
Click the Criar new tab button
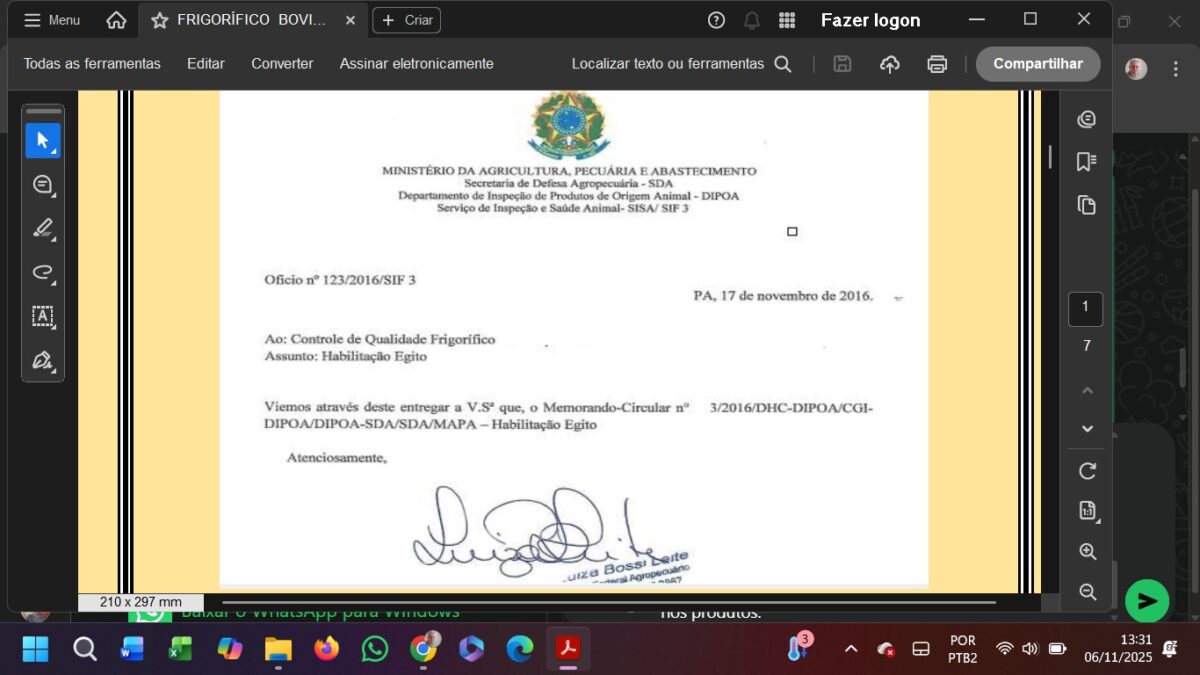407,20
